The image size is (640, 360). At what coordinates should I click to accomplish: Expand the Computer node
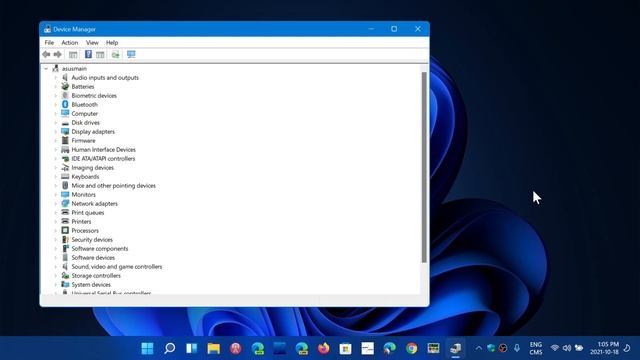(x=56, y=113)
